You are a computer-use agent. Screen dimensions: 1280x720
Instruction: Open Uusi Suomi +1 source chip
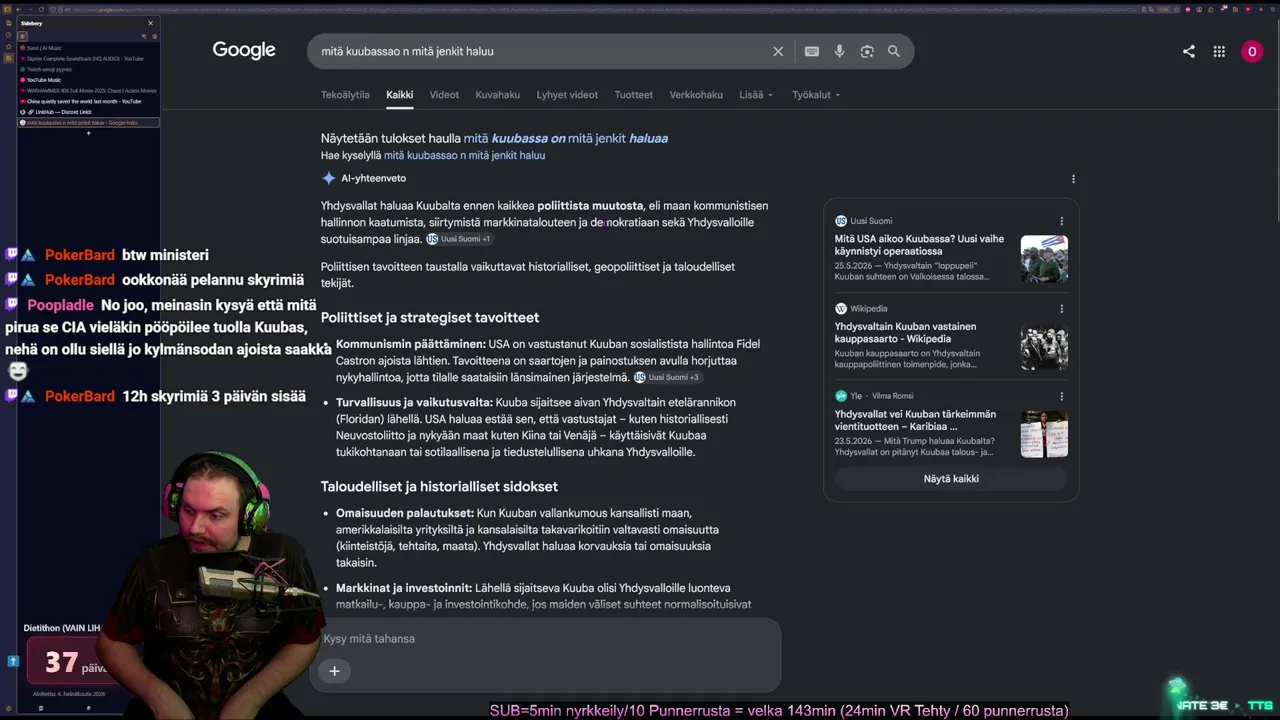(x=459, y=239)
